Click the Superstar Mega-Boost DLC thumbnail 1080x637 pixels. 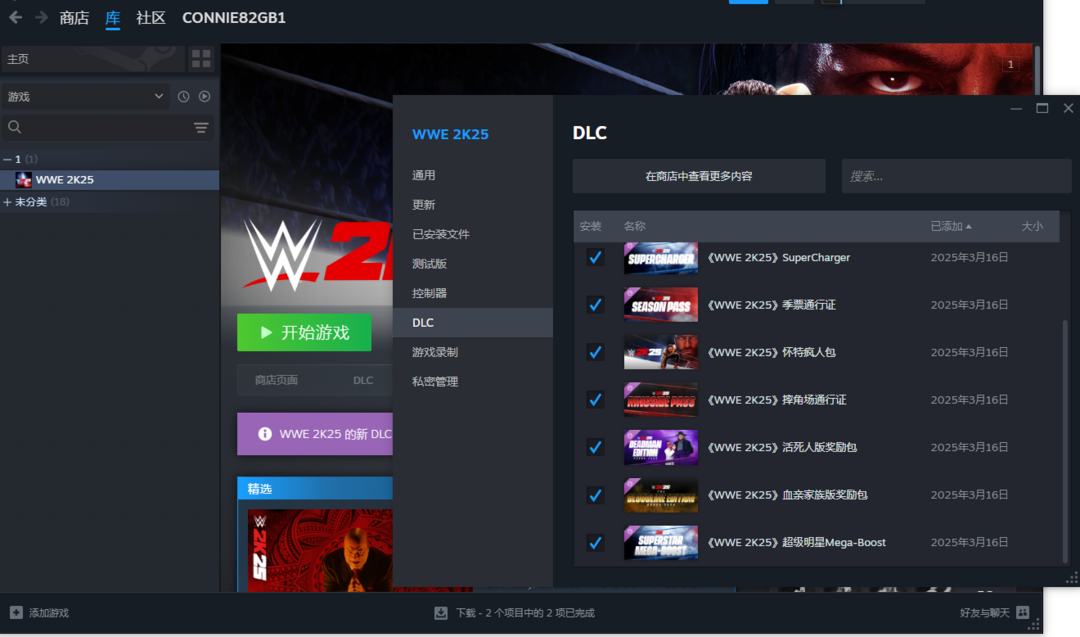[661, 543]
